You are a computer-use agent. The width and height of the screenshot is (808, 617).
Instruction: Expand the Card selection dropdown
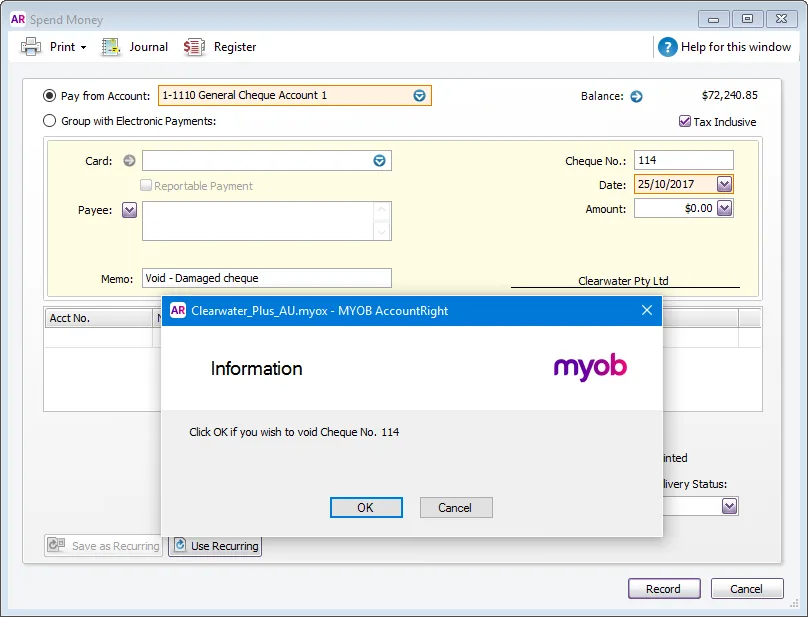point(379,161)
